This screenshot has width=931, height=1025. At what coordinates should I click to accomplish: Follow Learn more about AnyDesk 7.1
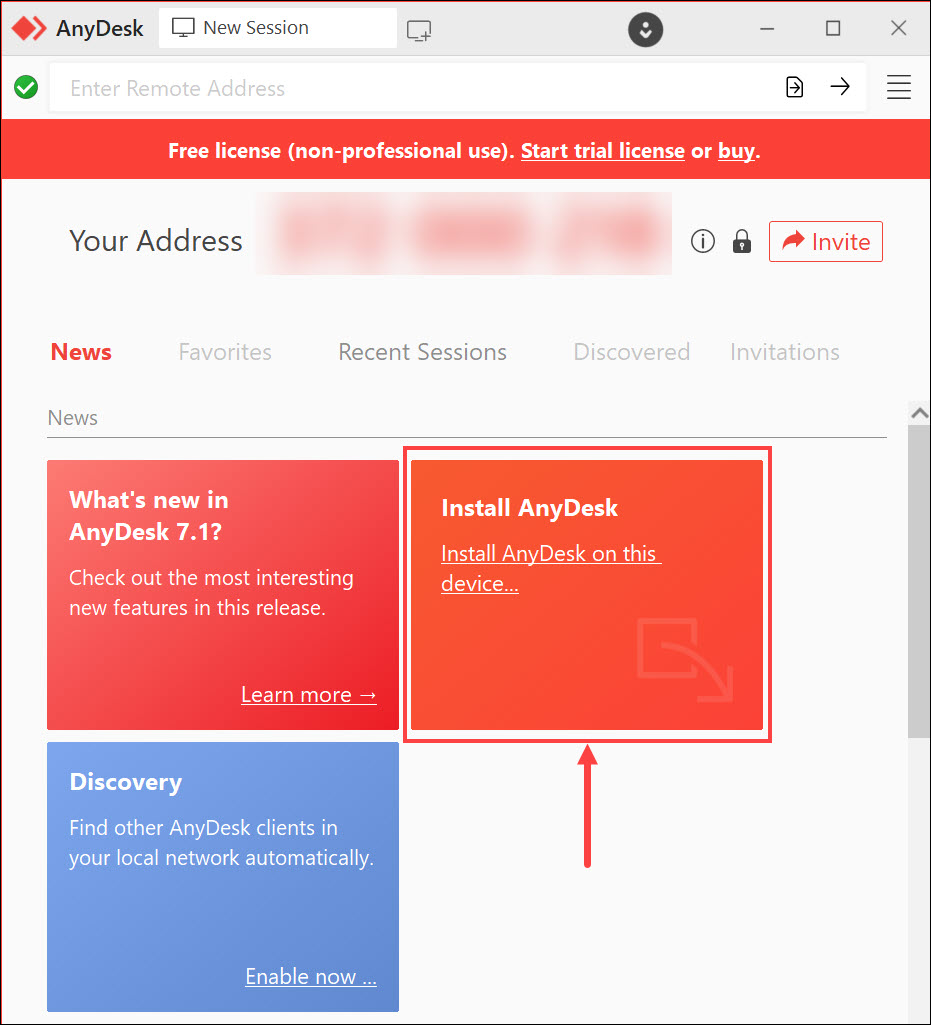309,694
